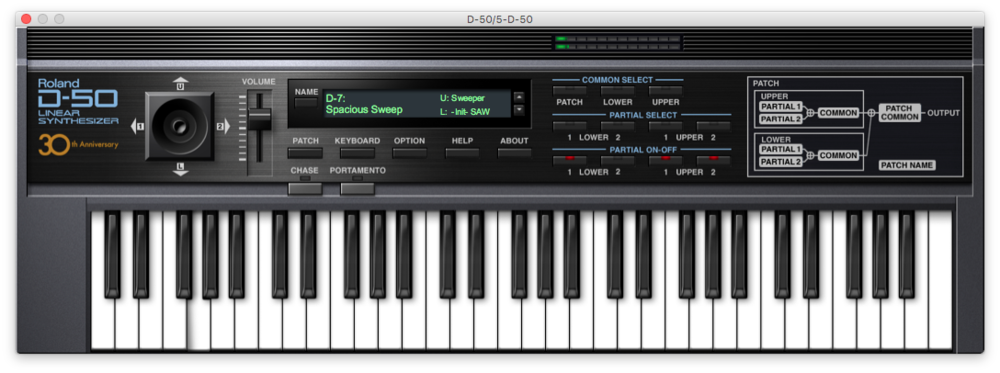Click the PATCH COMMON block in diagram
1000x373 pixels.
(900, 113)
